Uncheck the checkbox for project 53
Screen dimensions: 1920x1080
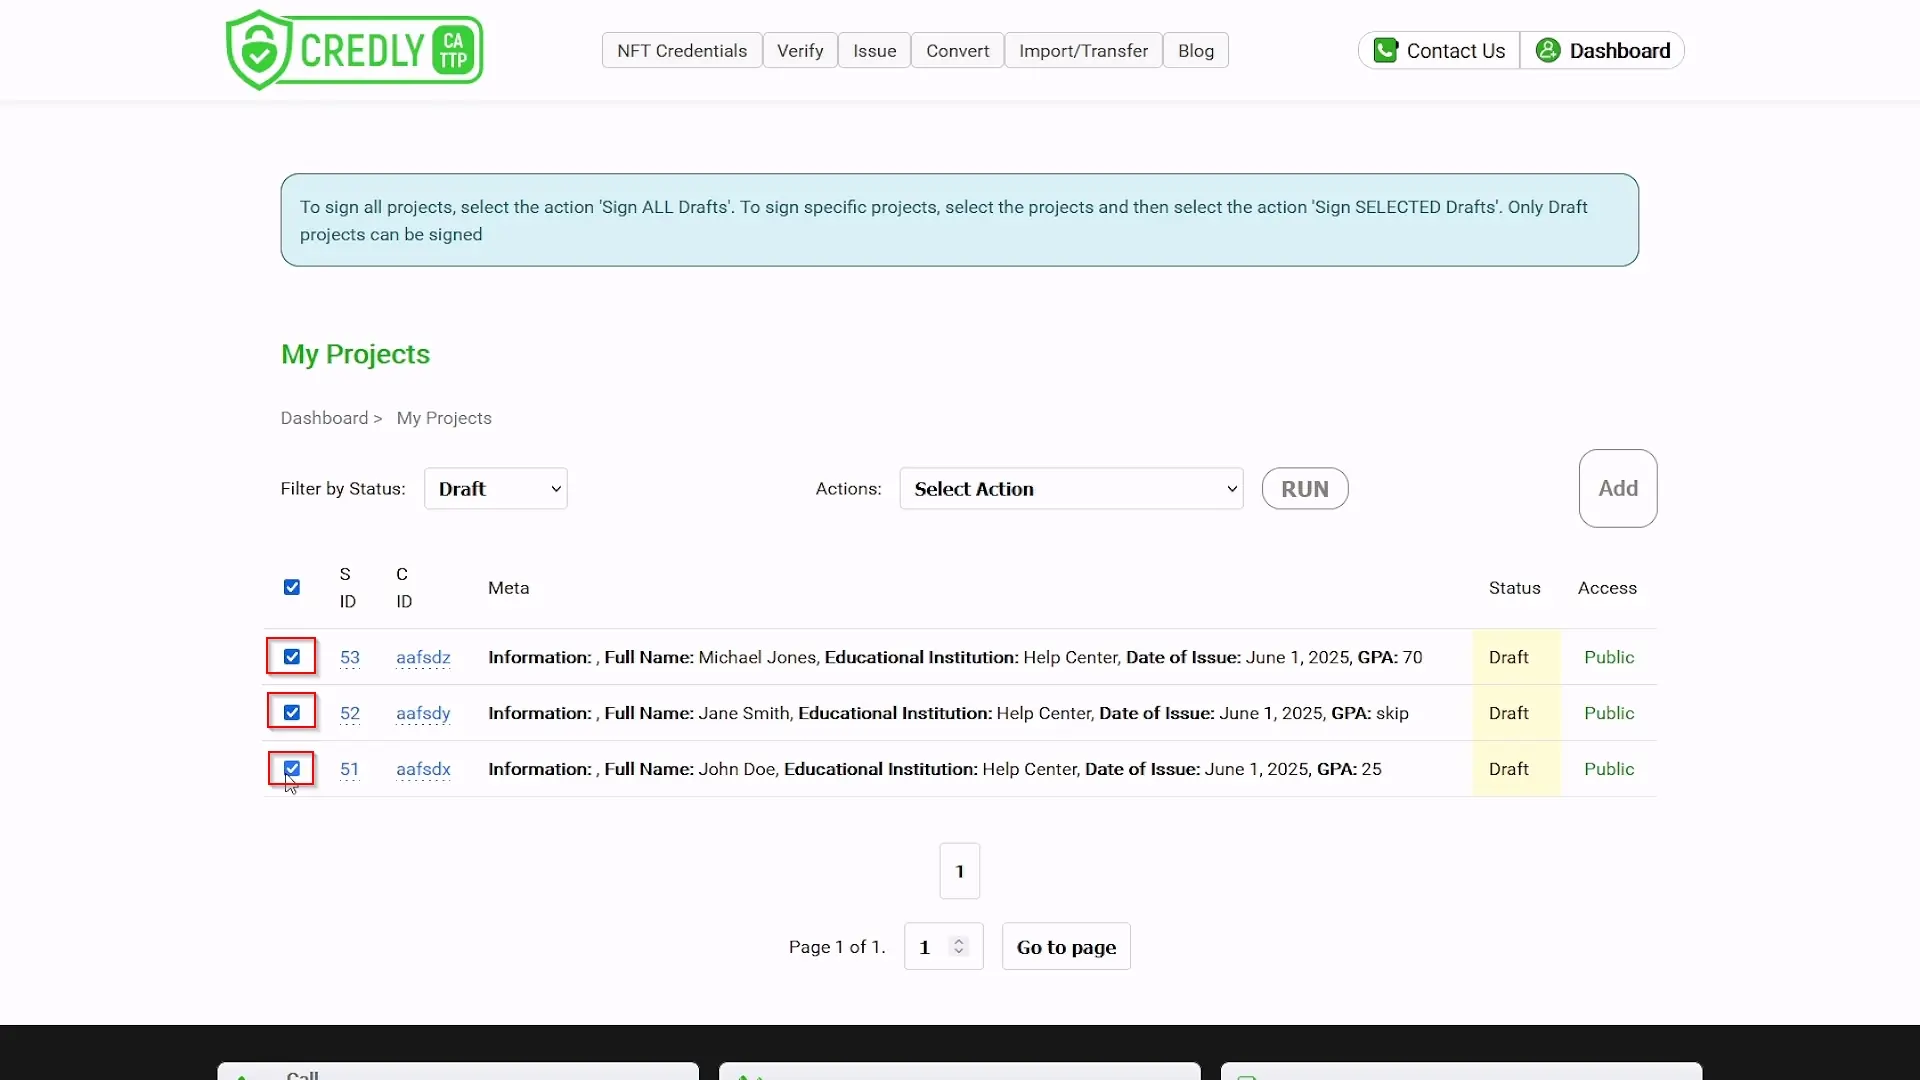tap(292, 657)
